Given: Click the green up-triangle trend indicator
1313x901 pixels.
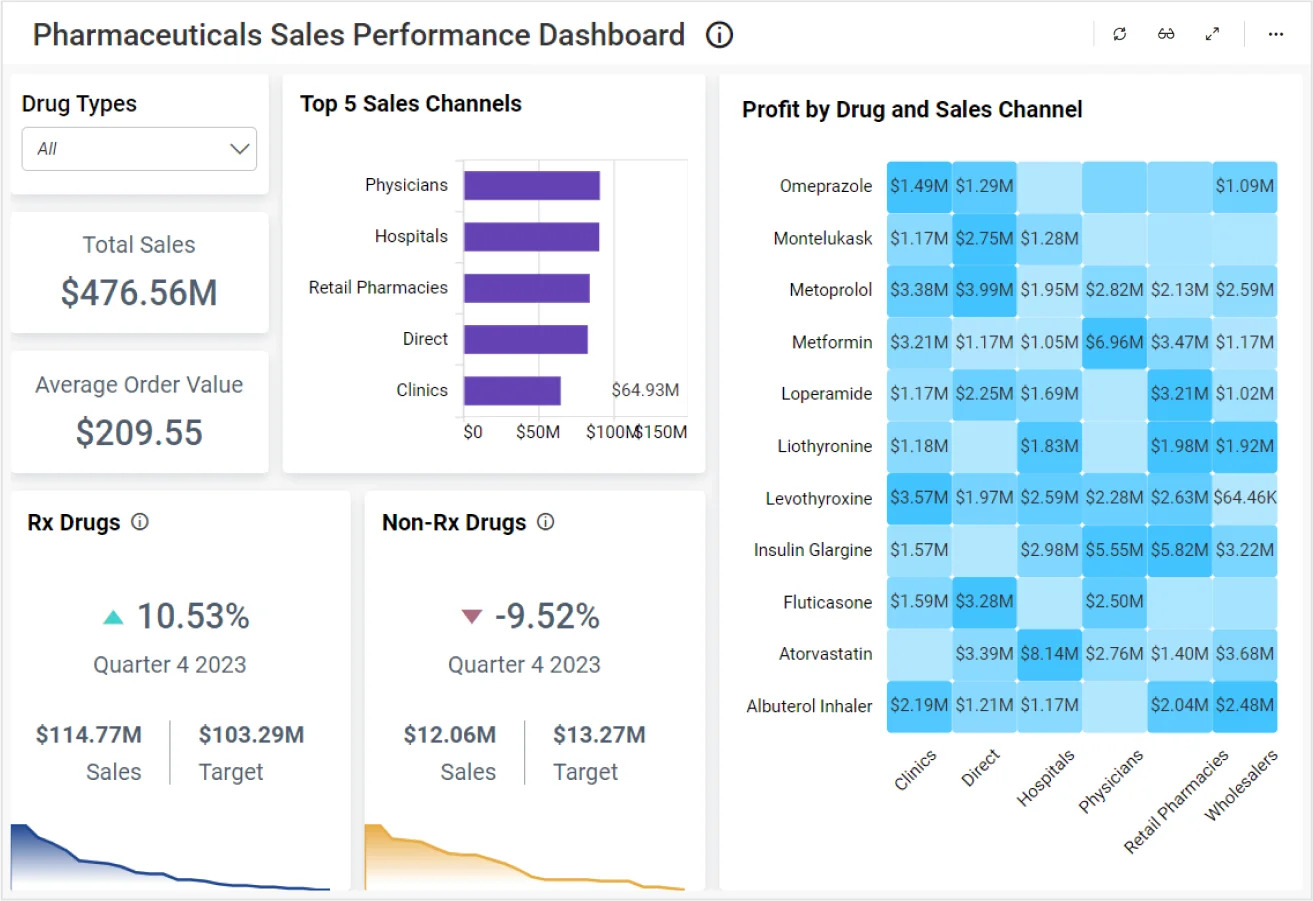Looking at the screenshot, I should [113, 618].
